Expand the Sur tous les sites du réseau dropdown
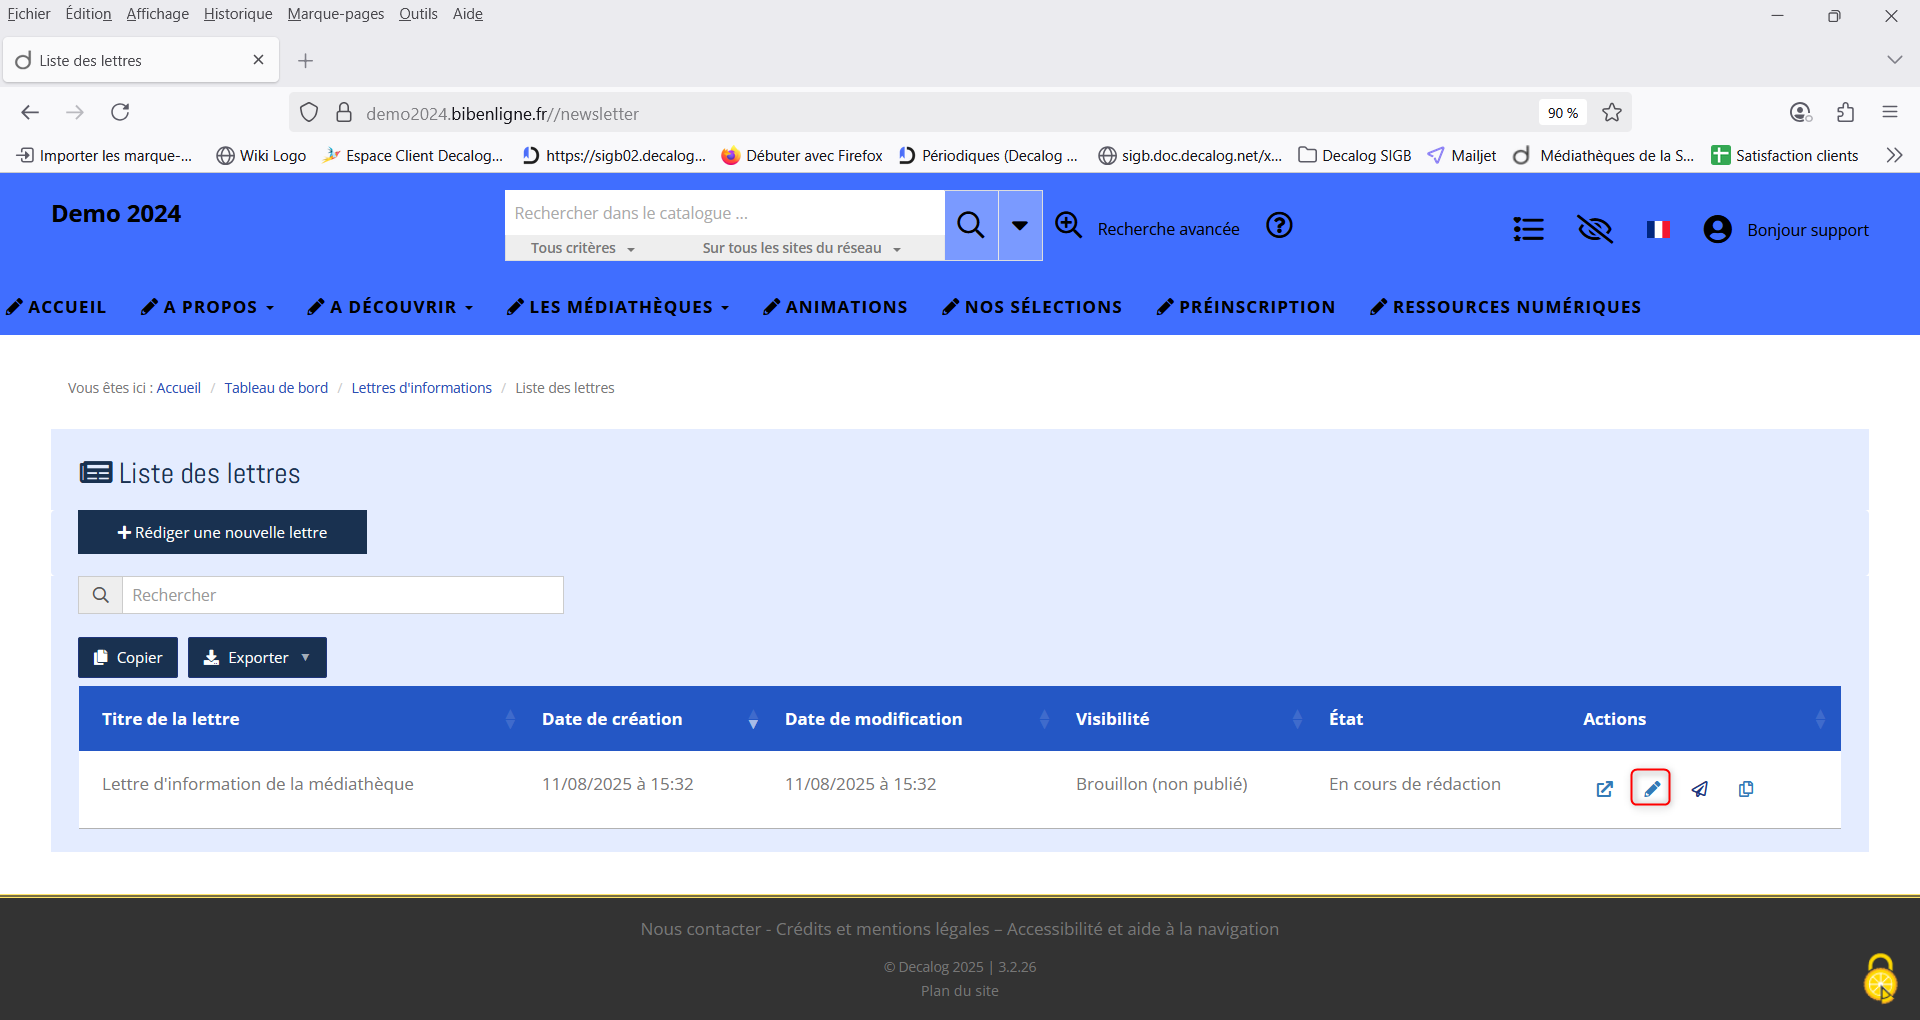 801,248
